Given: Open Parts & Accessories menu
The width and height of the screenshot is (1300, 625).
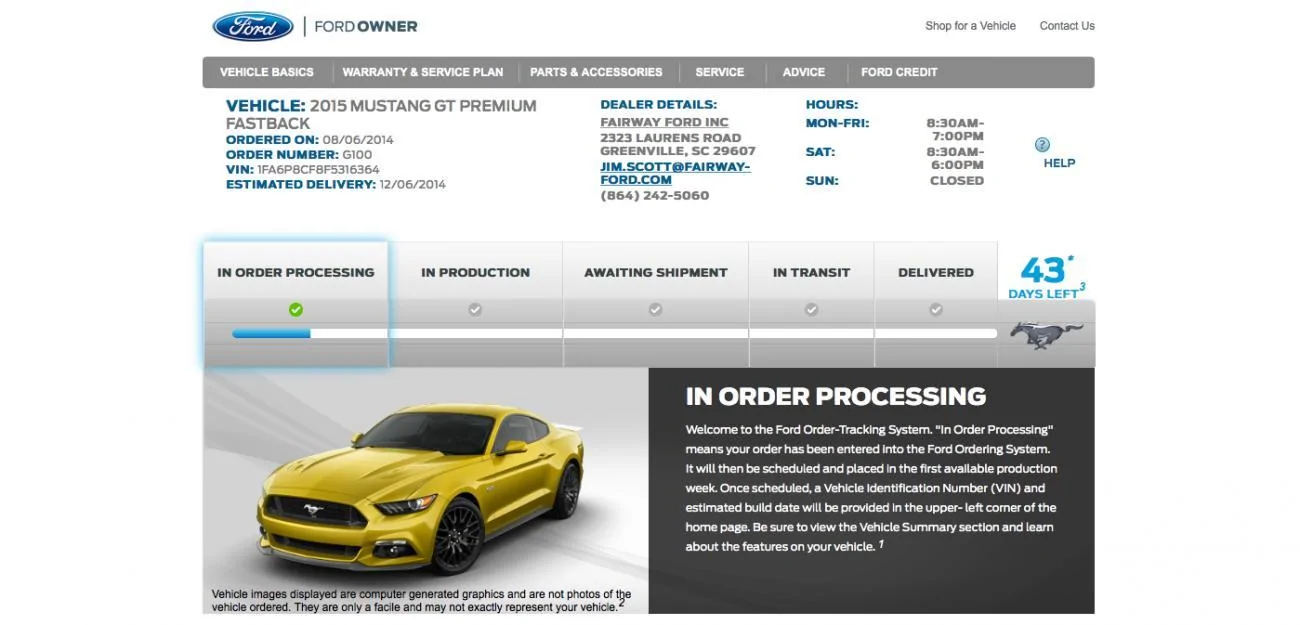Looking at the screenshot, I should tap(596, 72).
